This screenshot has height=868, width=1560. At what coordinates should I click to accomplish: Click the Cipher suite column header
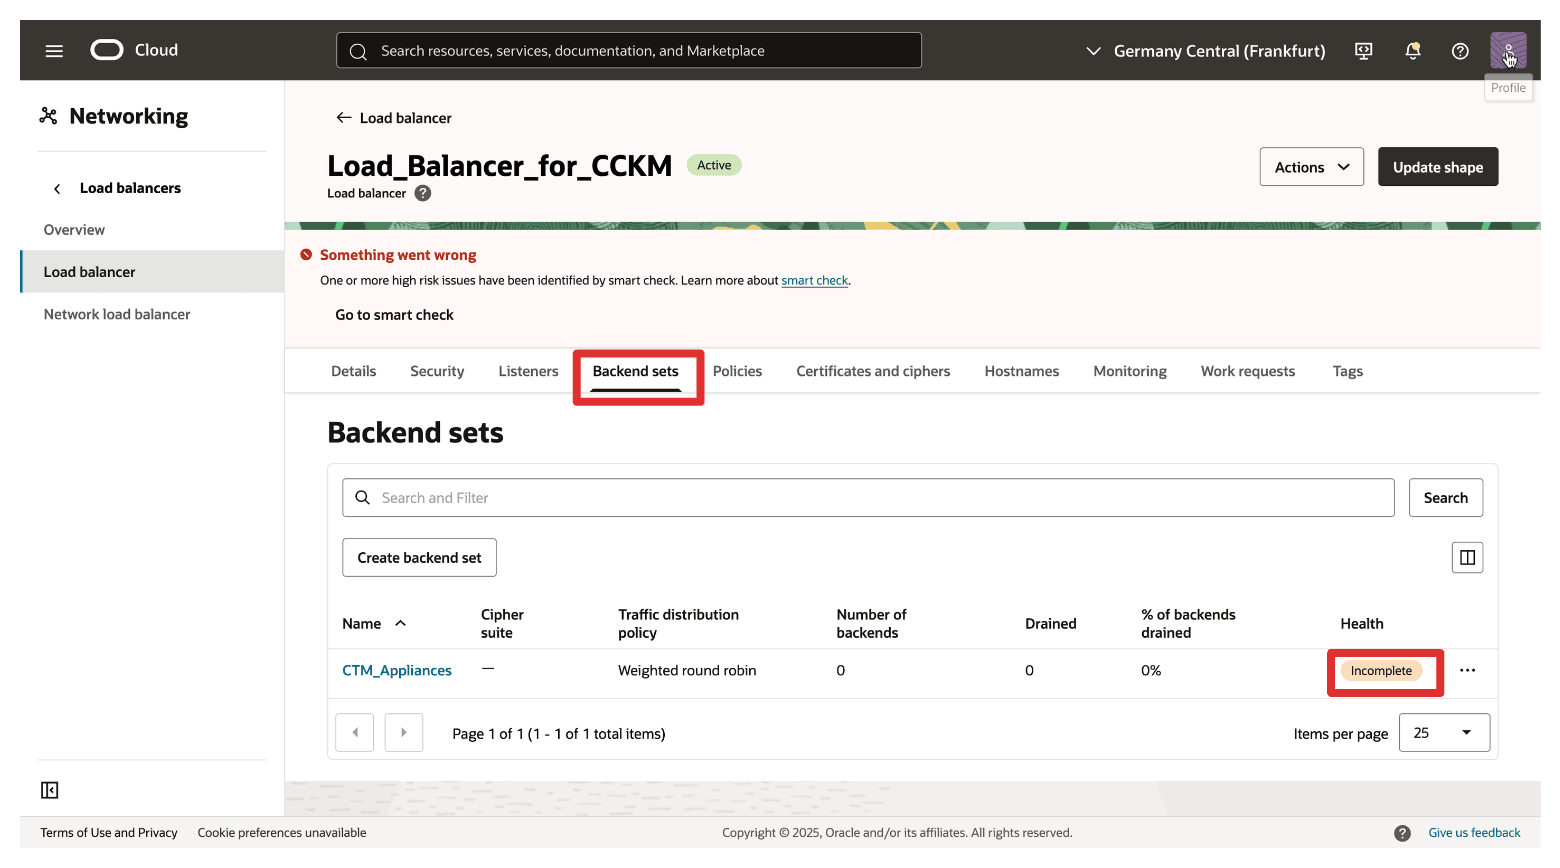pyautogui.click(x=502, y=624)
